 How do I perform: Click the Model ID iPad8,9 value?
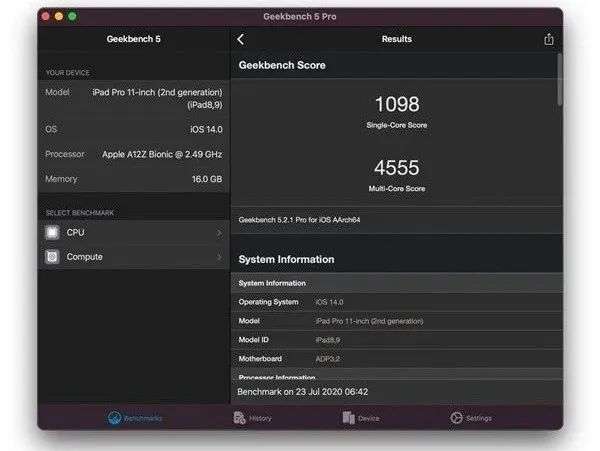328,340
